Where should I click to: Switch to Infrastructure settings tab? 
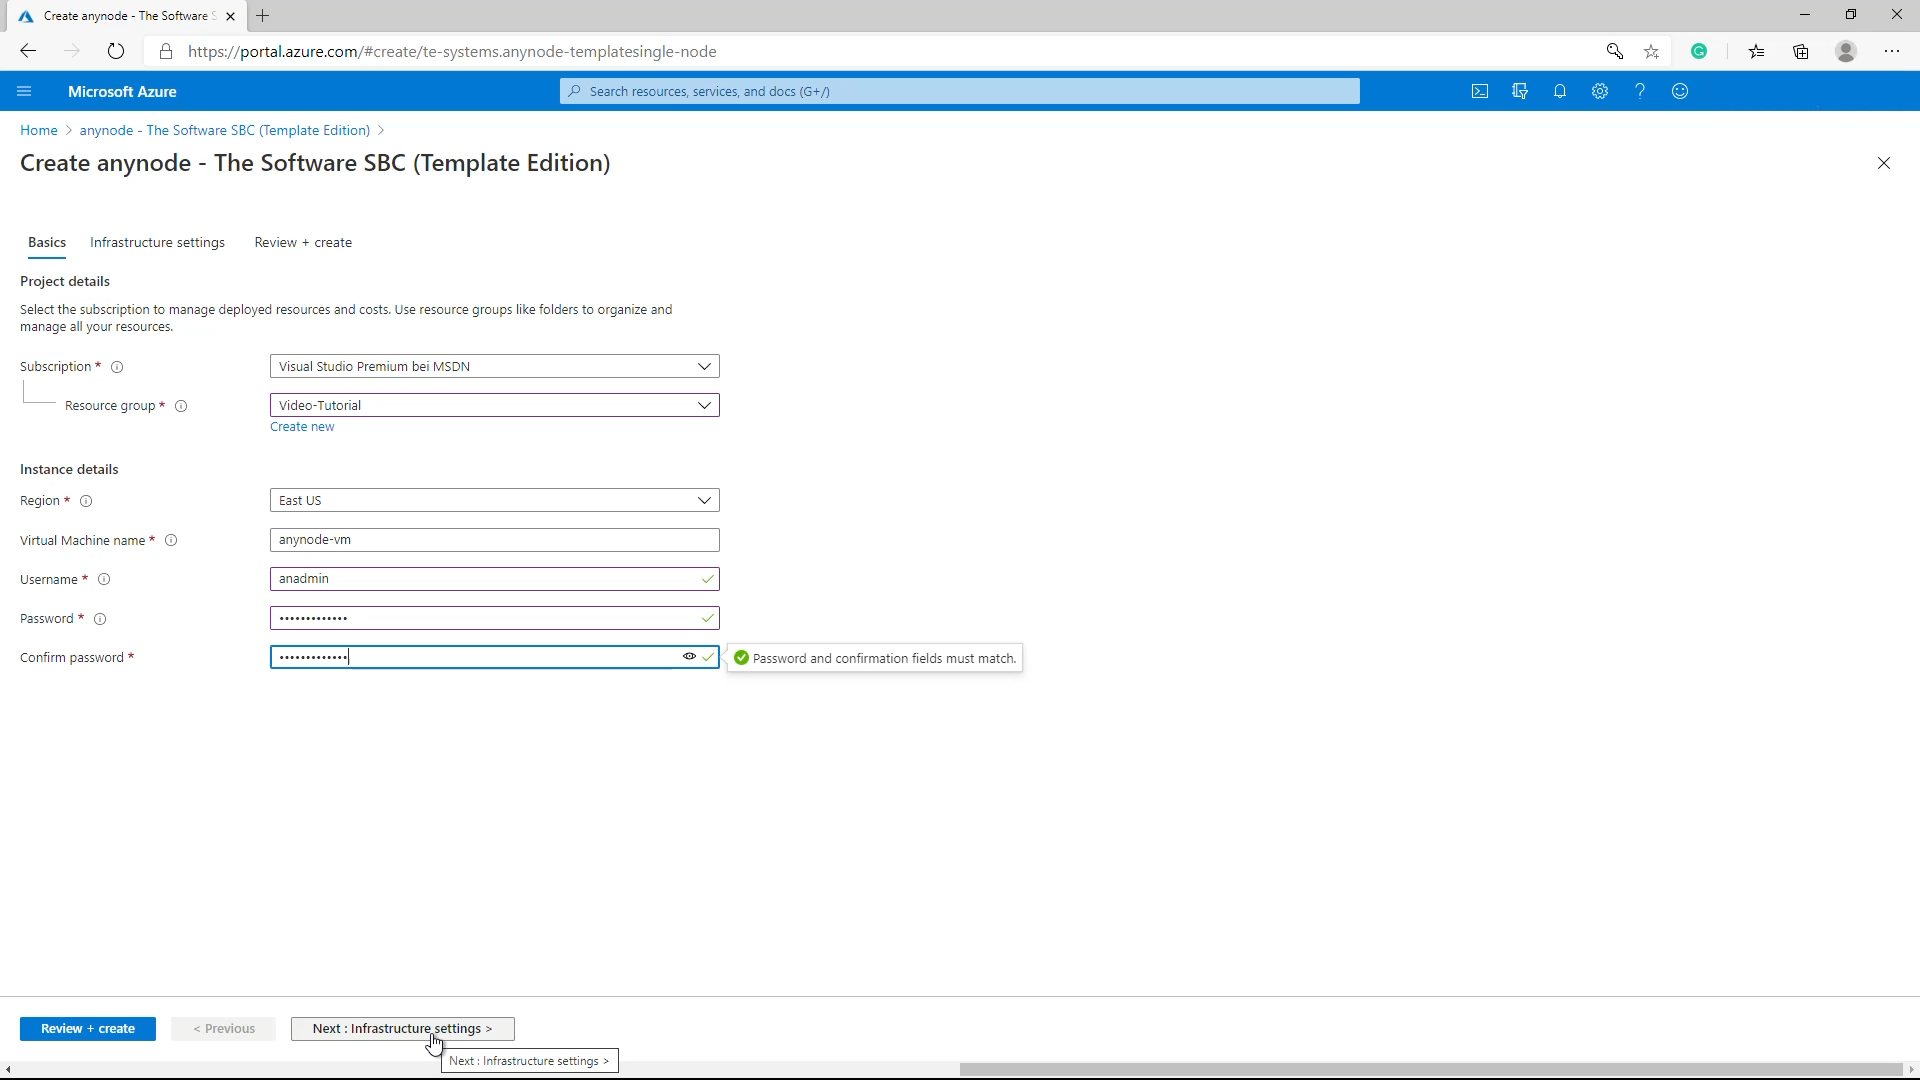pos(157,243)
